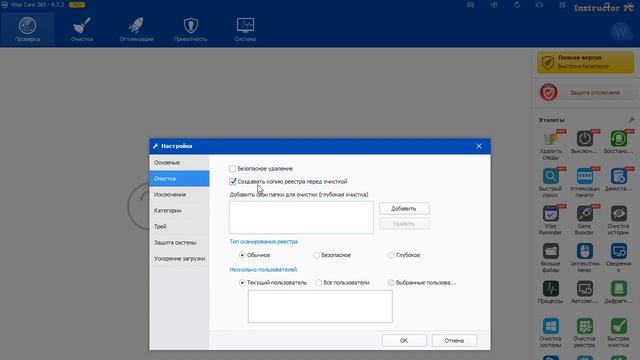This screenshot has width=640, height=360.
Task: Launch the Game Booster utility
Action: [x=584, y=220]
